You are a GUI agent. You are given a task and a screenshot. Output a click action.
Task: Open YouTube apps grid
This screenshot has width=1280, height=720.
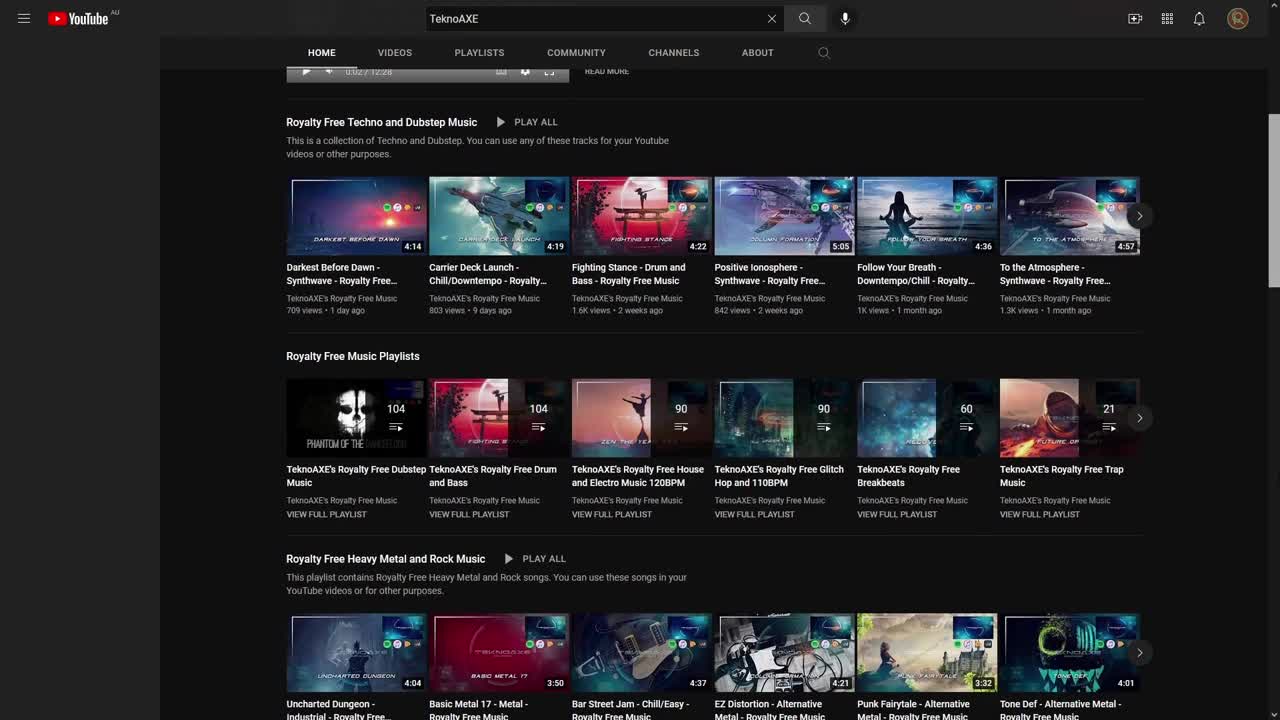tap(1167, 18)
